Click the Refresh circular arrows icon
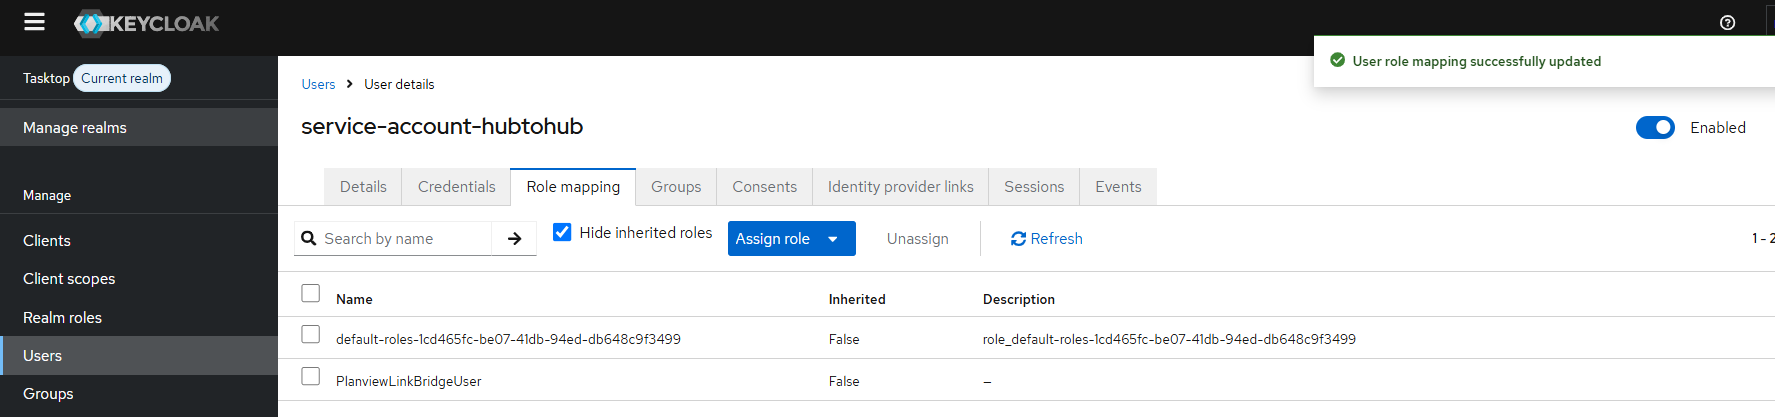The image size is (1775, 417). tap(1018, 239)
